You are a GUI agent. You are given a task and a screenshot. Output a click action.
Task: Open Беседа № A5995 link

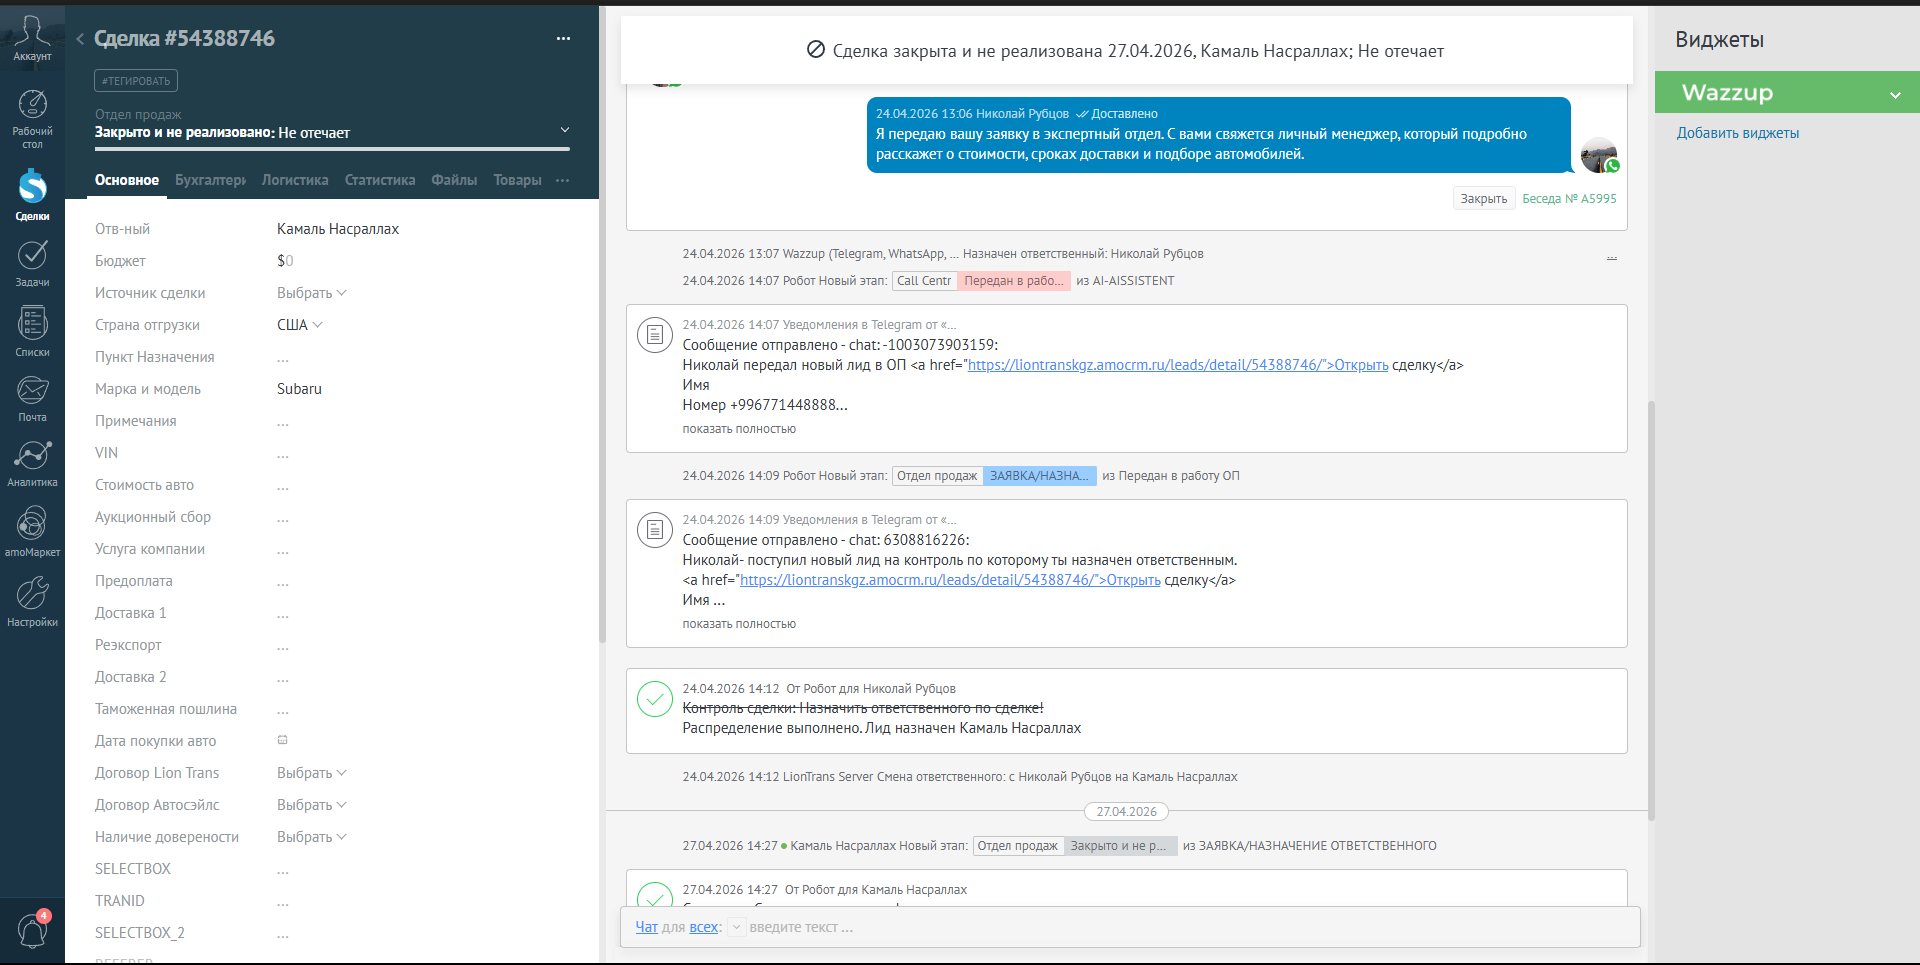[x=1569, y=199]
